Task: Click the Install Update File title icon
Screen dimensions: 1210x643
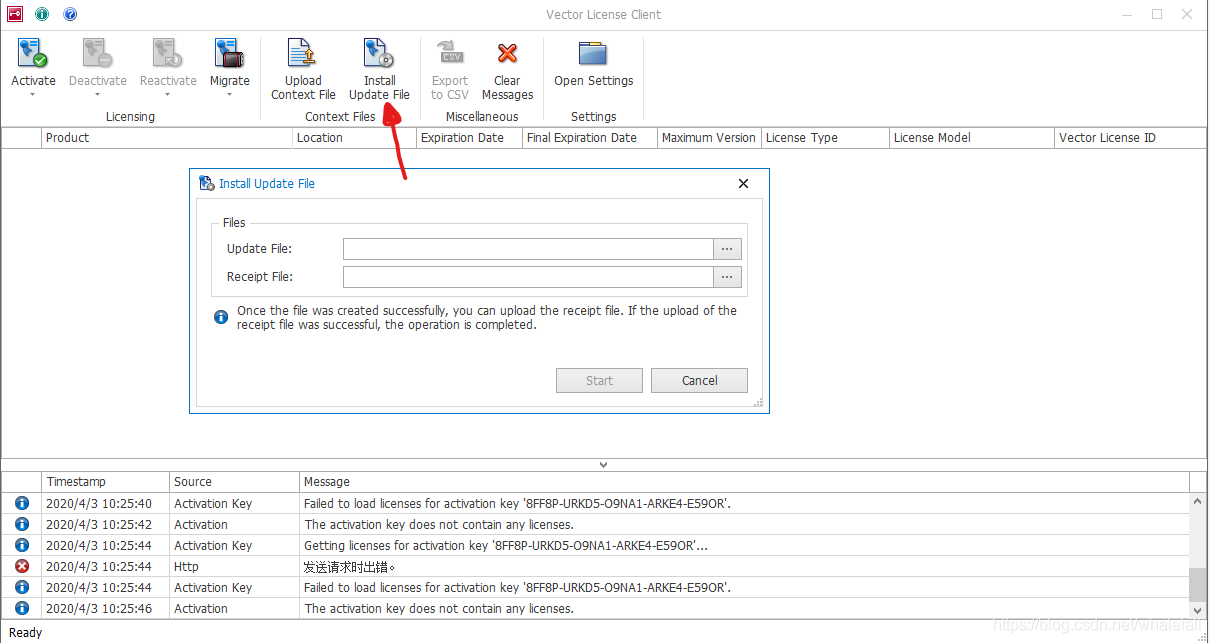Action: point(207,184)
